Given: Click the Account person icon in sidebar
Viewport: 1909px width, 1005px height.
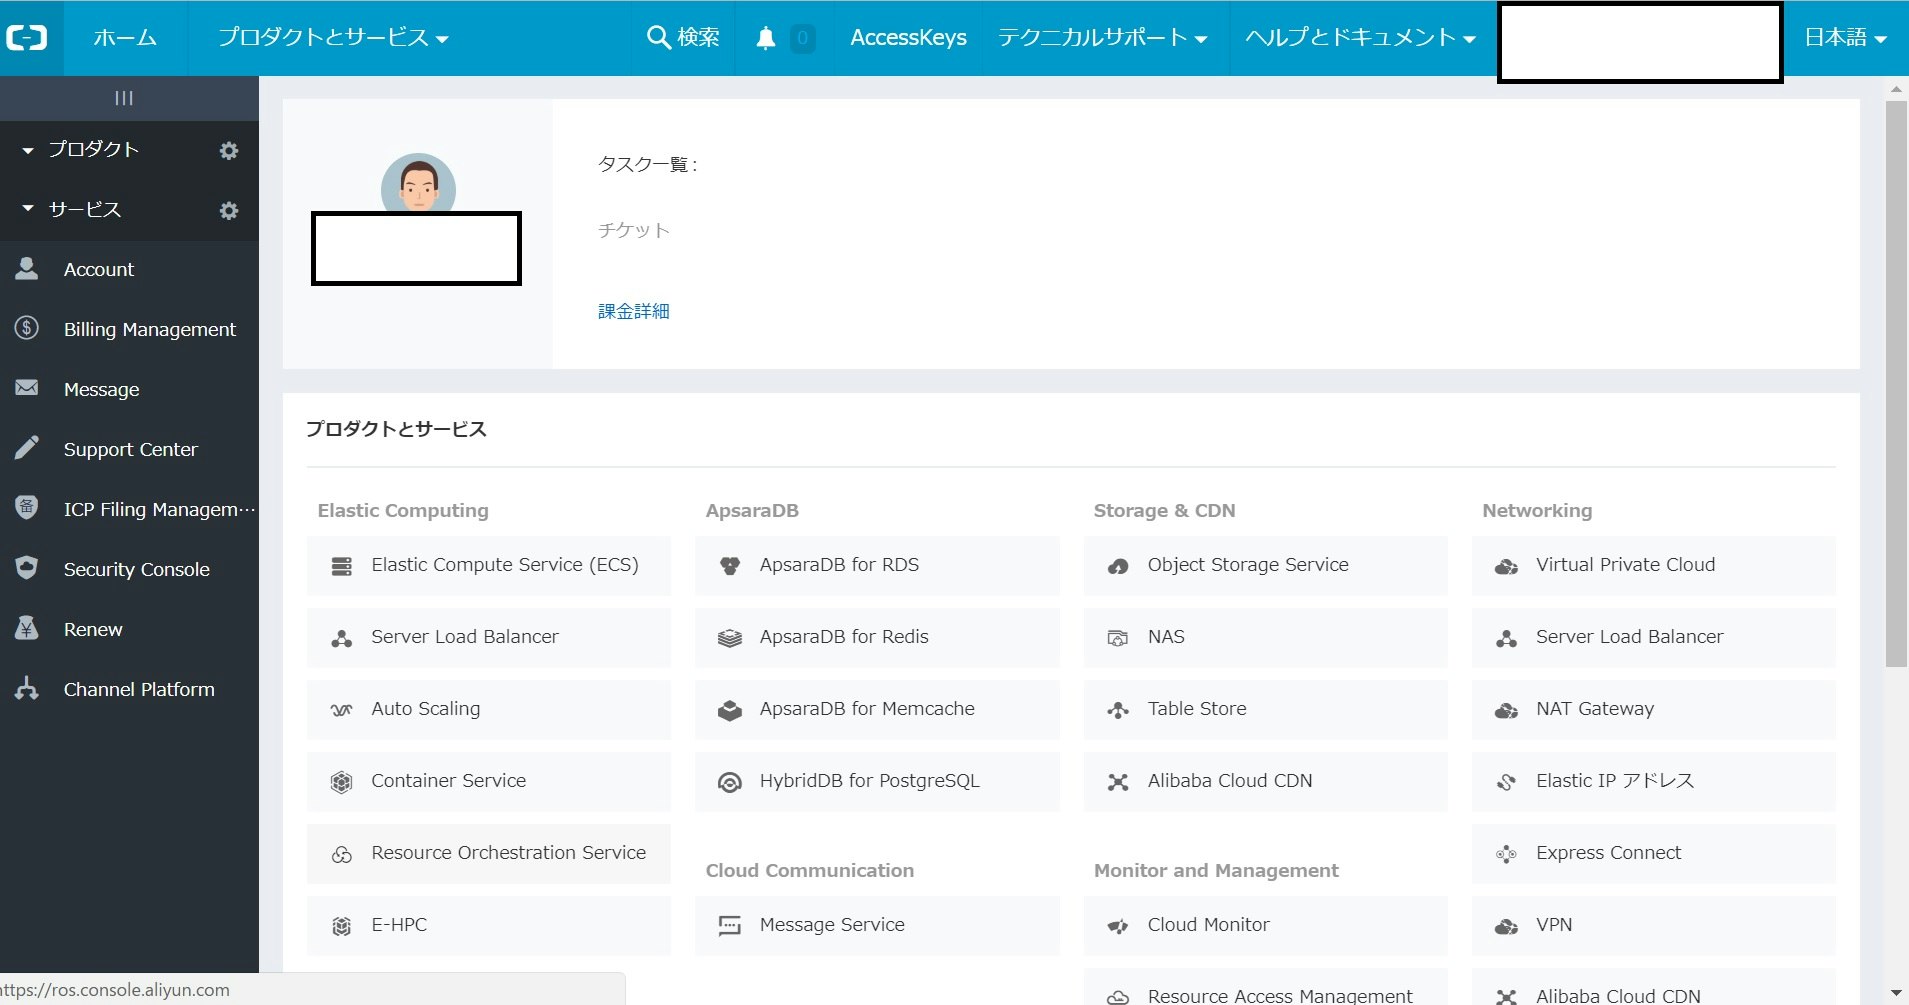Looking at the screenshot, I should pos(27,268).
